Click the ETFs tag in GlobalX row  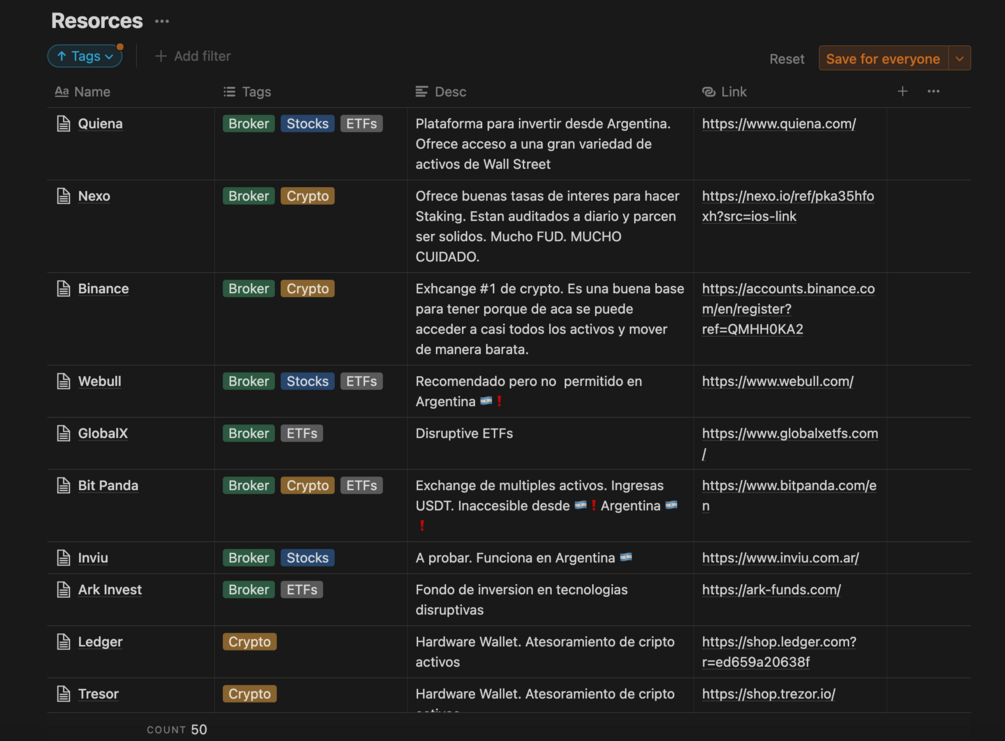tap(302, 433)
